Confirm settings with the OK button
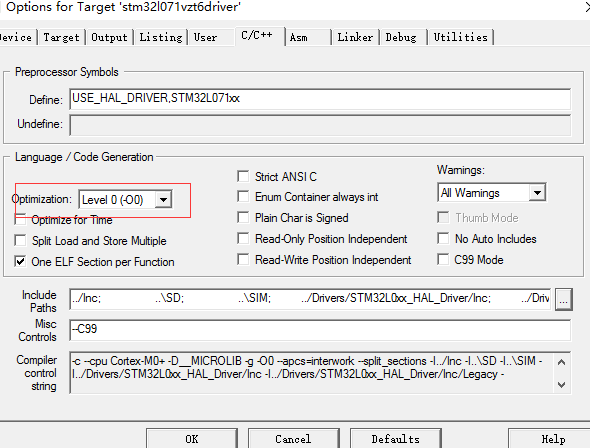The image size is (590, 448). pyautogui.click(x=192, y=439)
